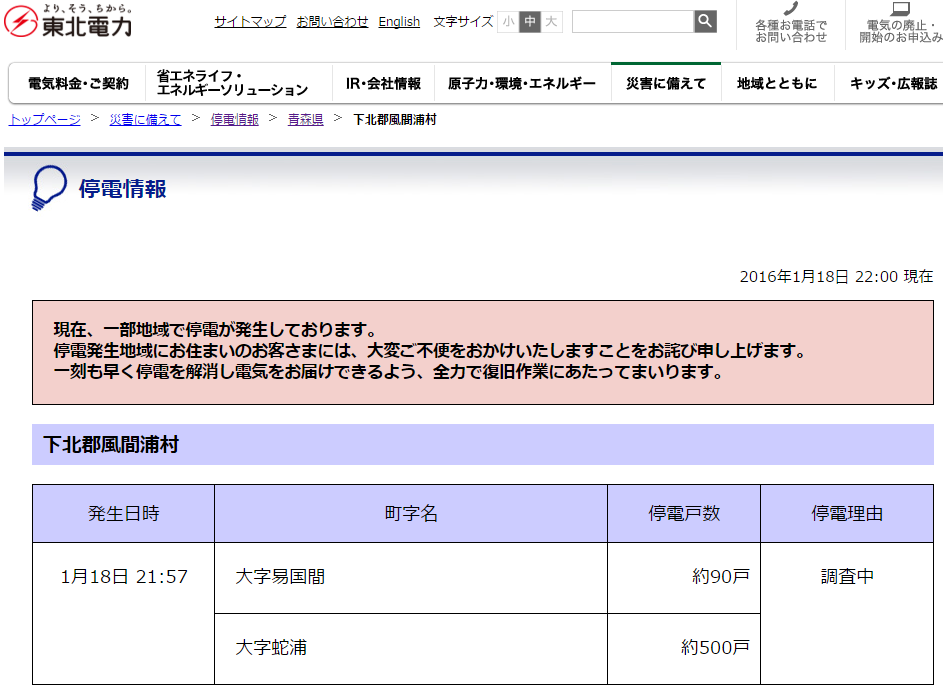Keep font size at 中 (medium)
The height and width of the screenshot is (692, 943).
pyautogui.click(x=527, y=20)
